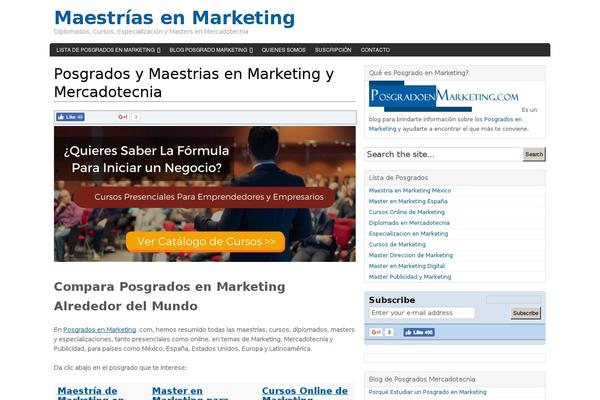Focus the Search the site field
The image size is (600, 400).
tap(443, 154)
